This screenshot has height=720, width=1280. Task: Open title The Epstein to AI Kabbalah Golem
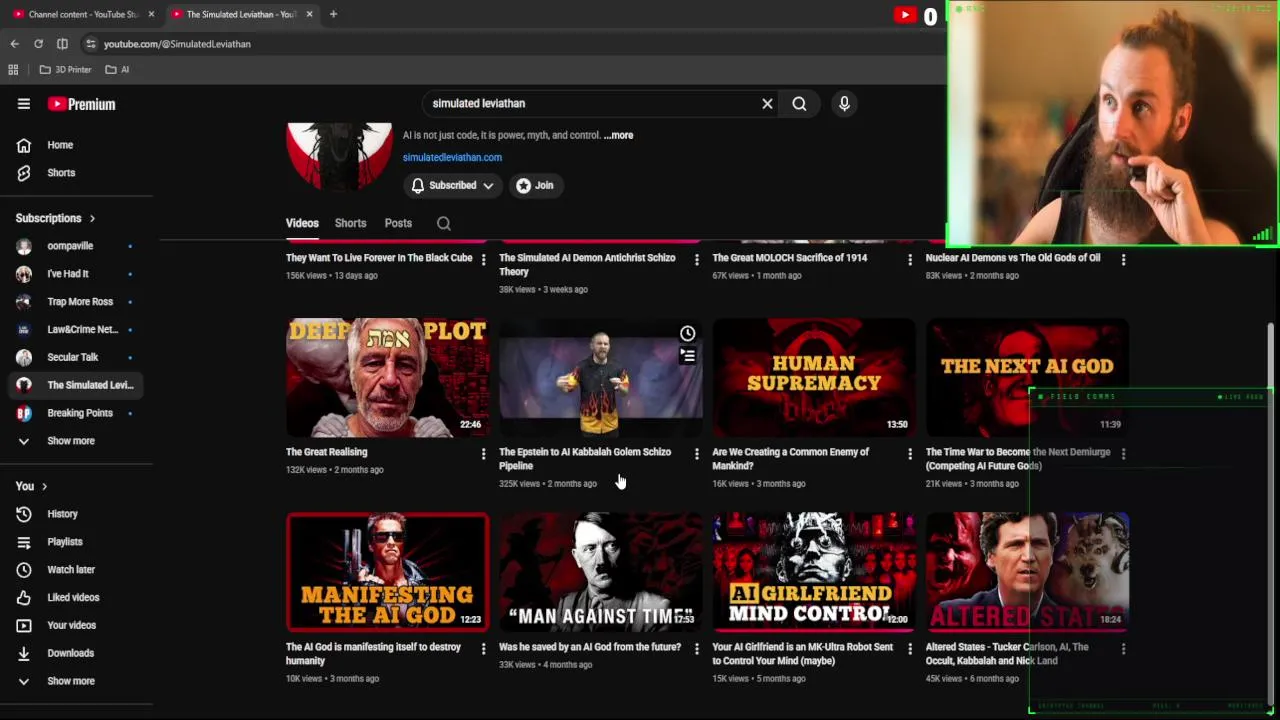coord(585,459)
